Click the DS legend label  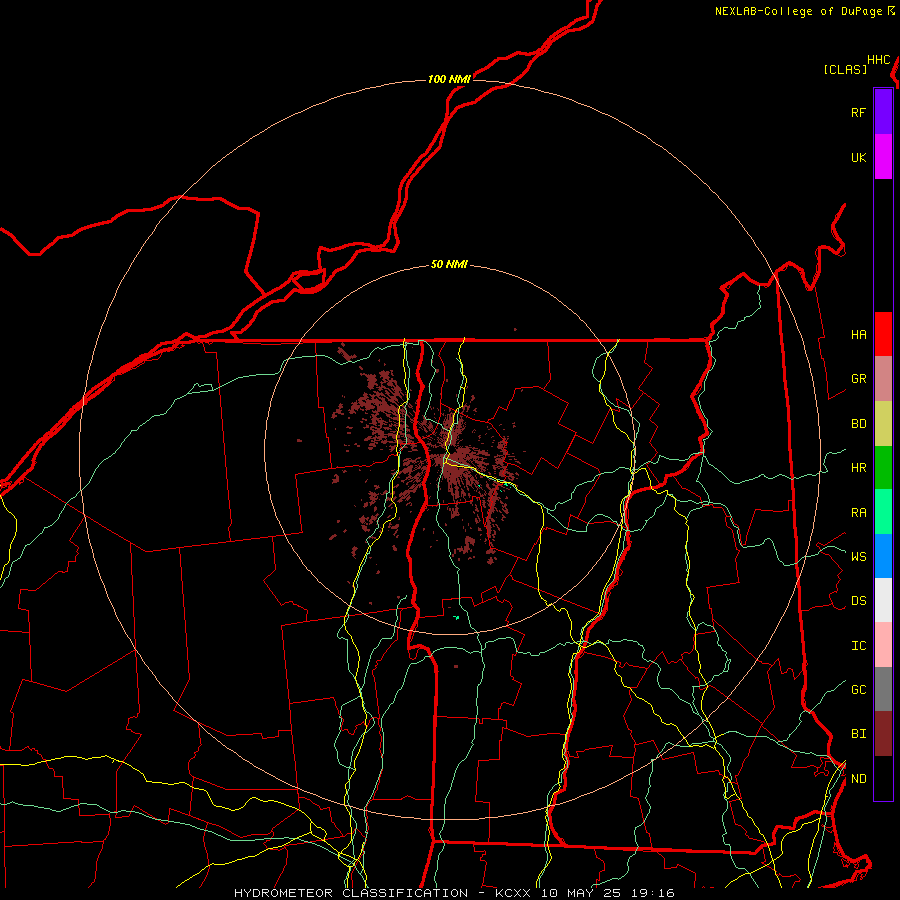coord(859,601)
